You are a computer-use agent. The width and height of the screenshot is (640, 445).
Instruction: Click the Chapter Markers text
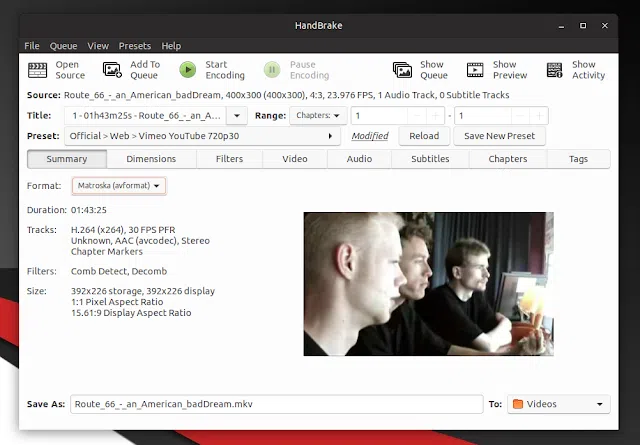(x=107, y=252)
